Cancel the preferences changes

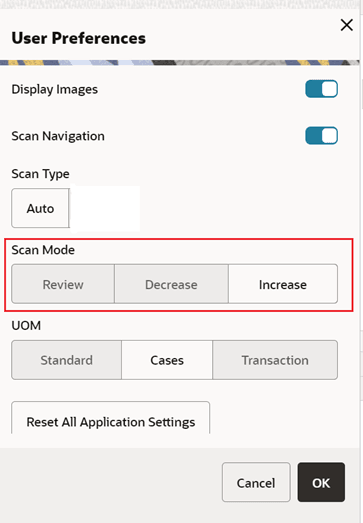[256, 482]
